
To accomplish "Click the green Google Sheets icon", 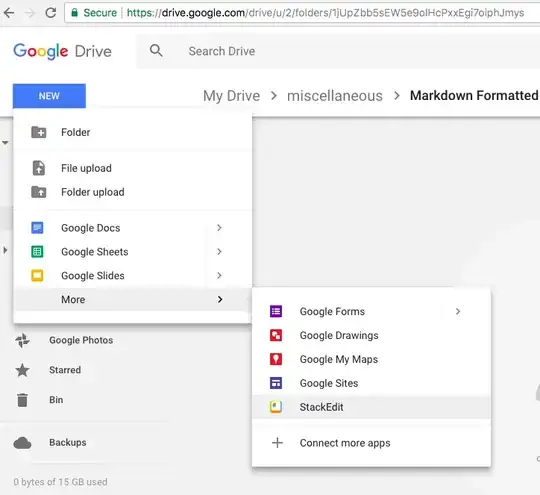I will [37, 252].
